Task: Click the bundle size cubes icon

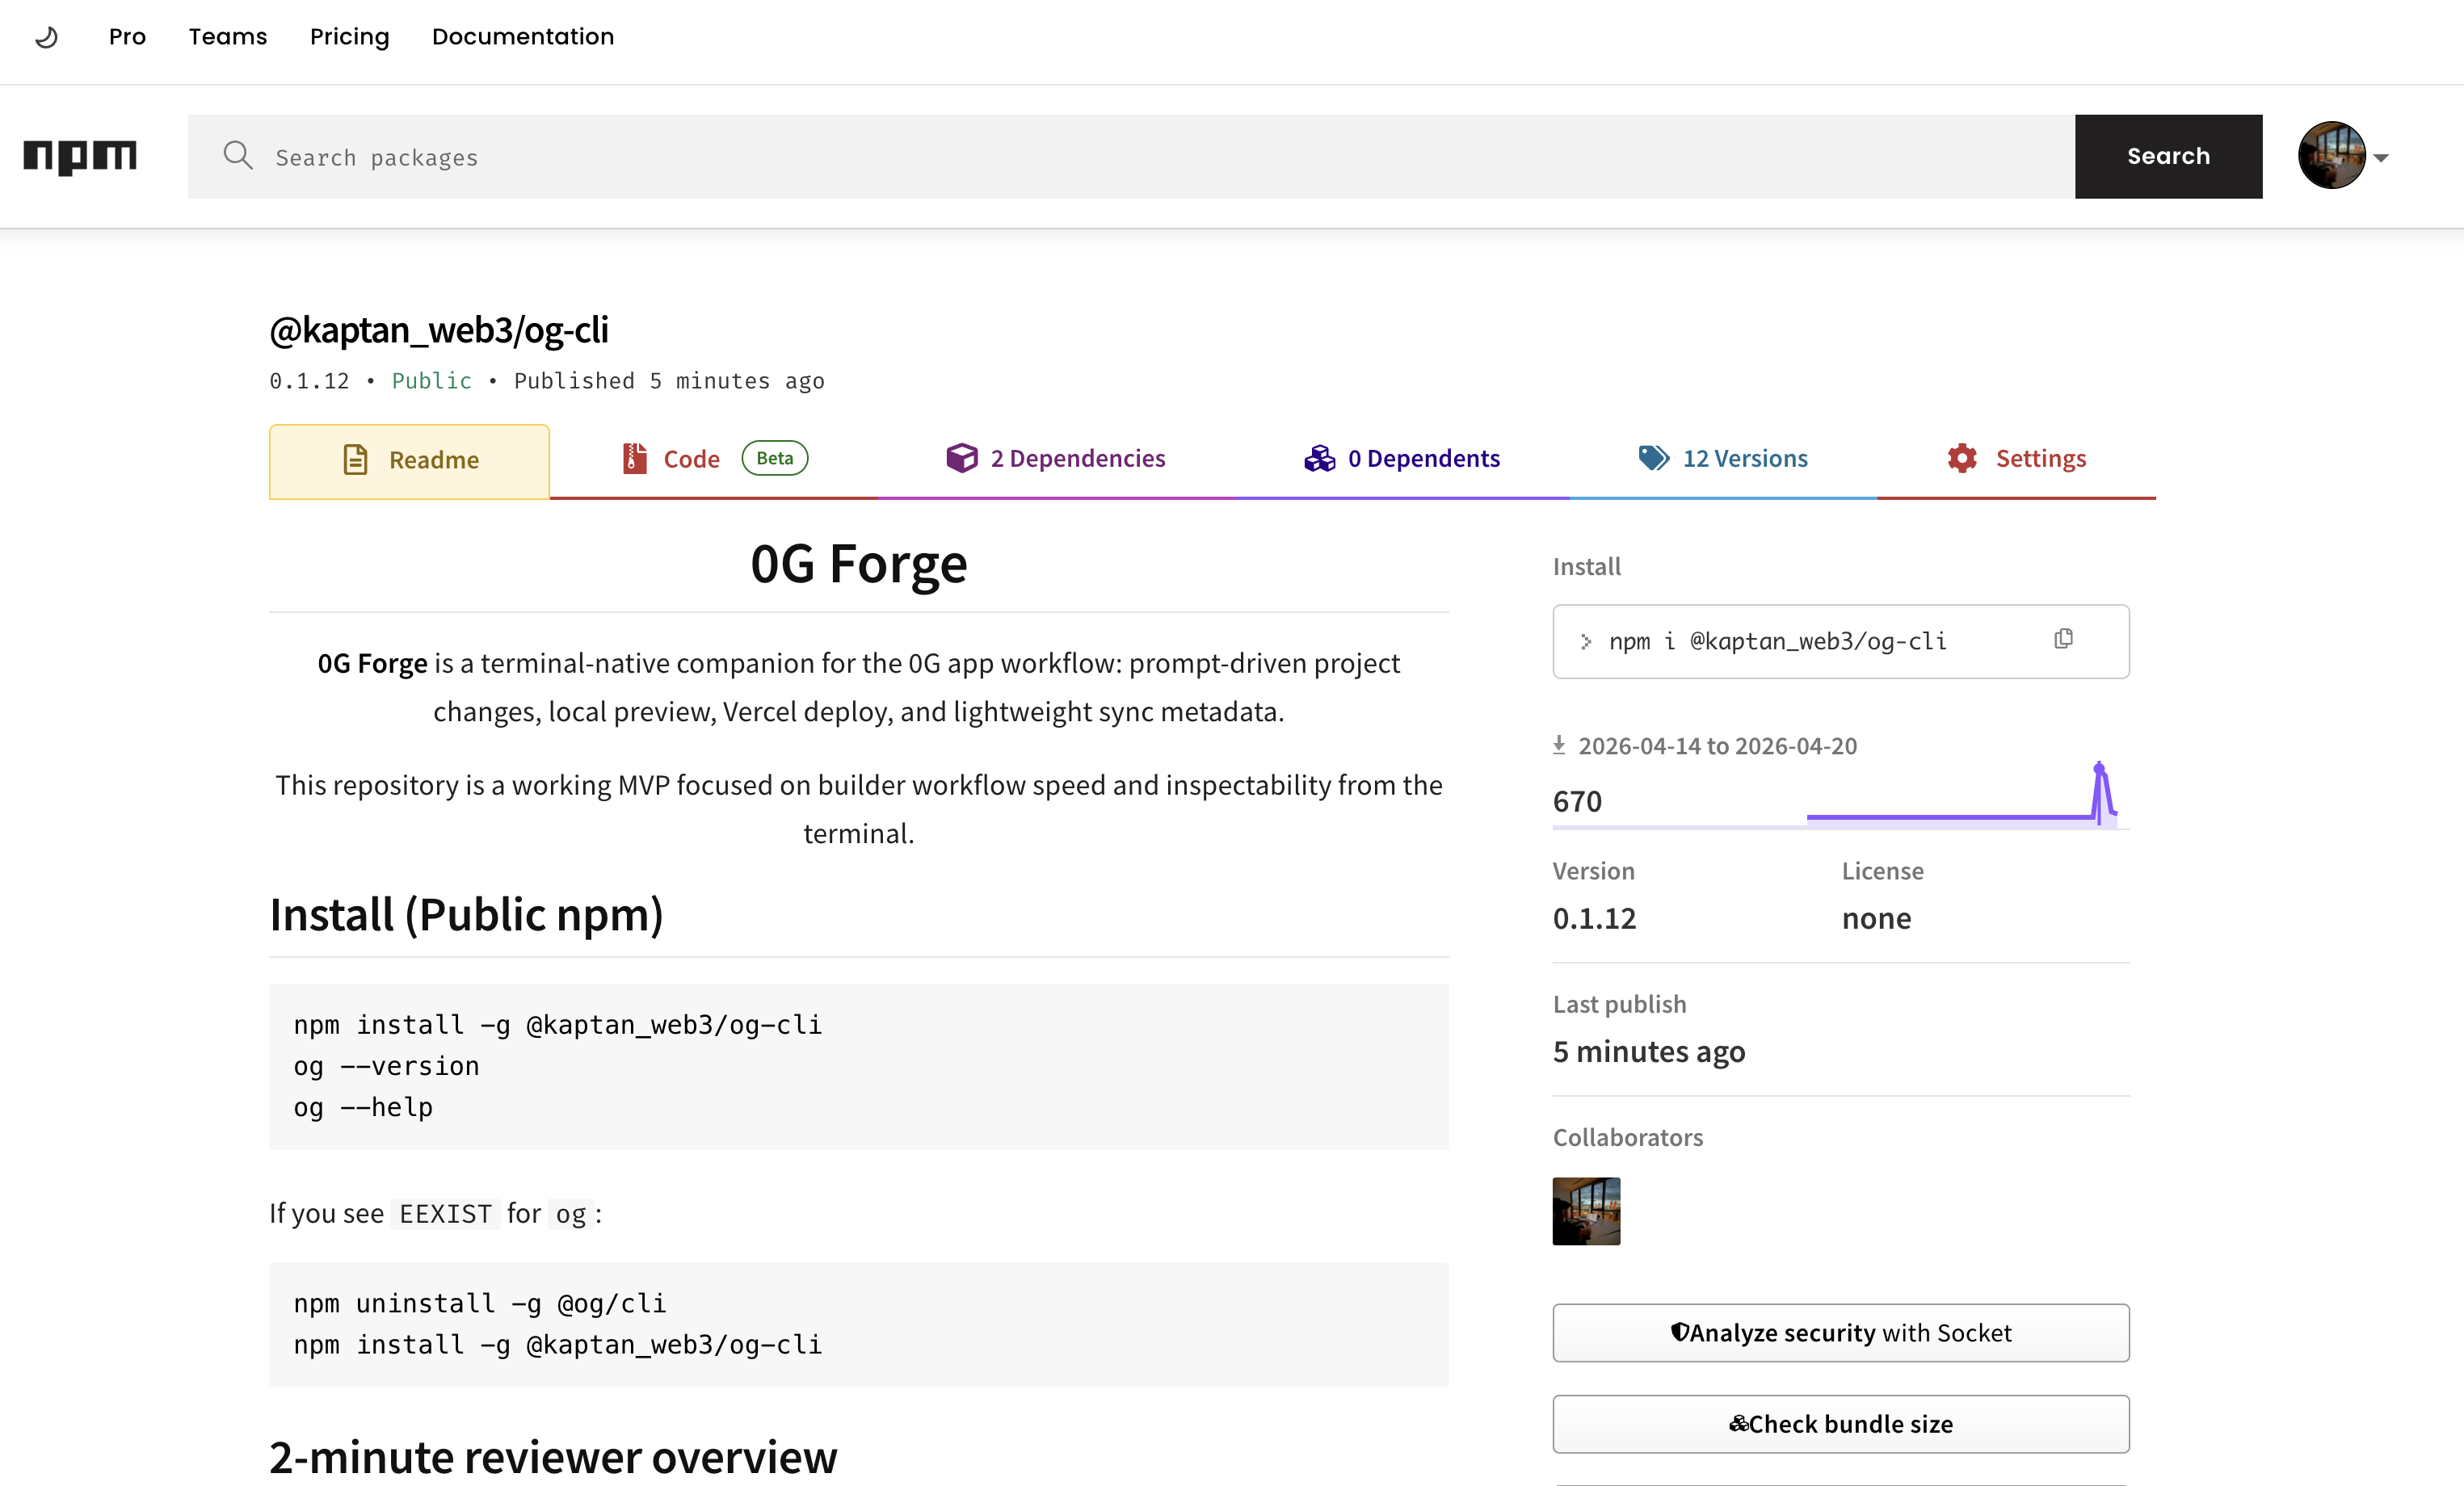Action: coord(1739,1423)
